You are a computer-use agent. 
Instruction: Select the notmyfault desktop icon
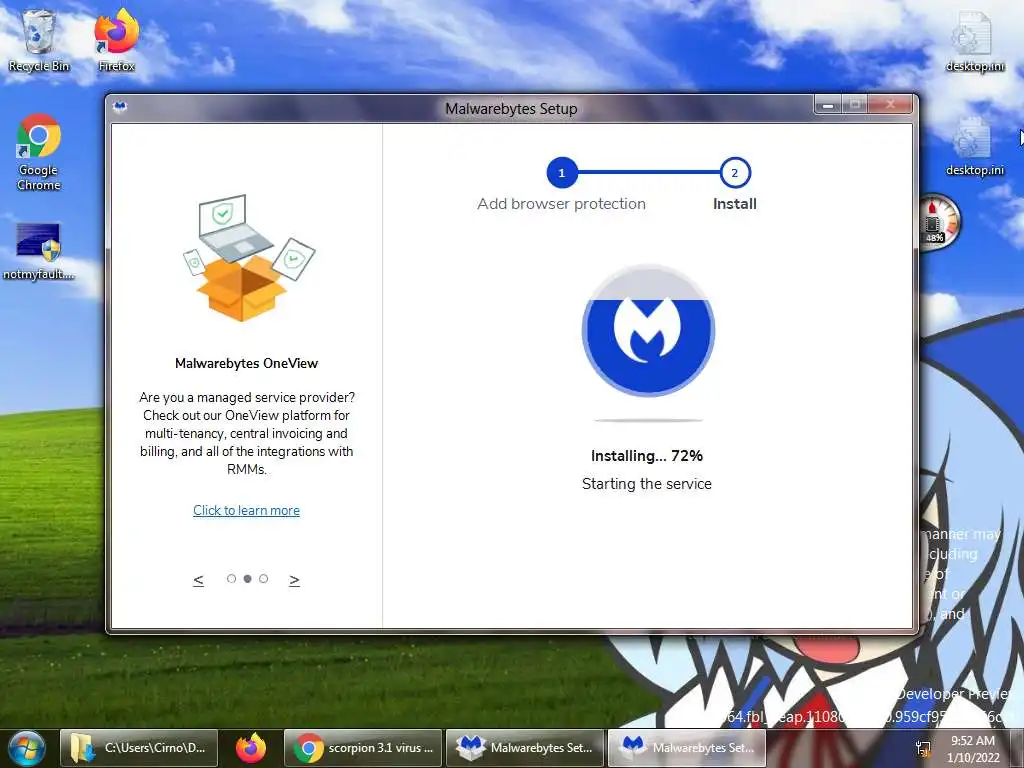point(39,251)
